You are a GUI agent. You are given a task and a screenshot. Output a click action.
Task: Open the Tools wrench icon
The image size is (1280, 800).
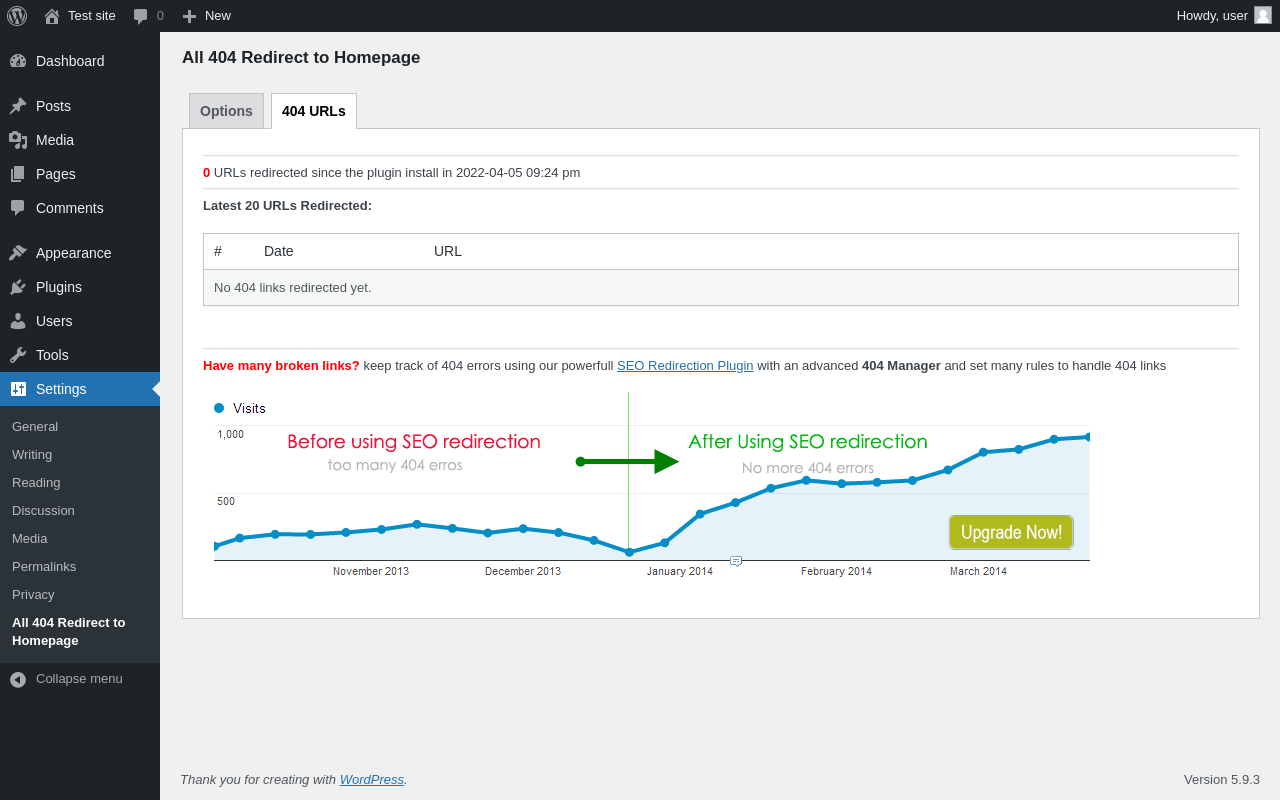point(18,355)
